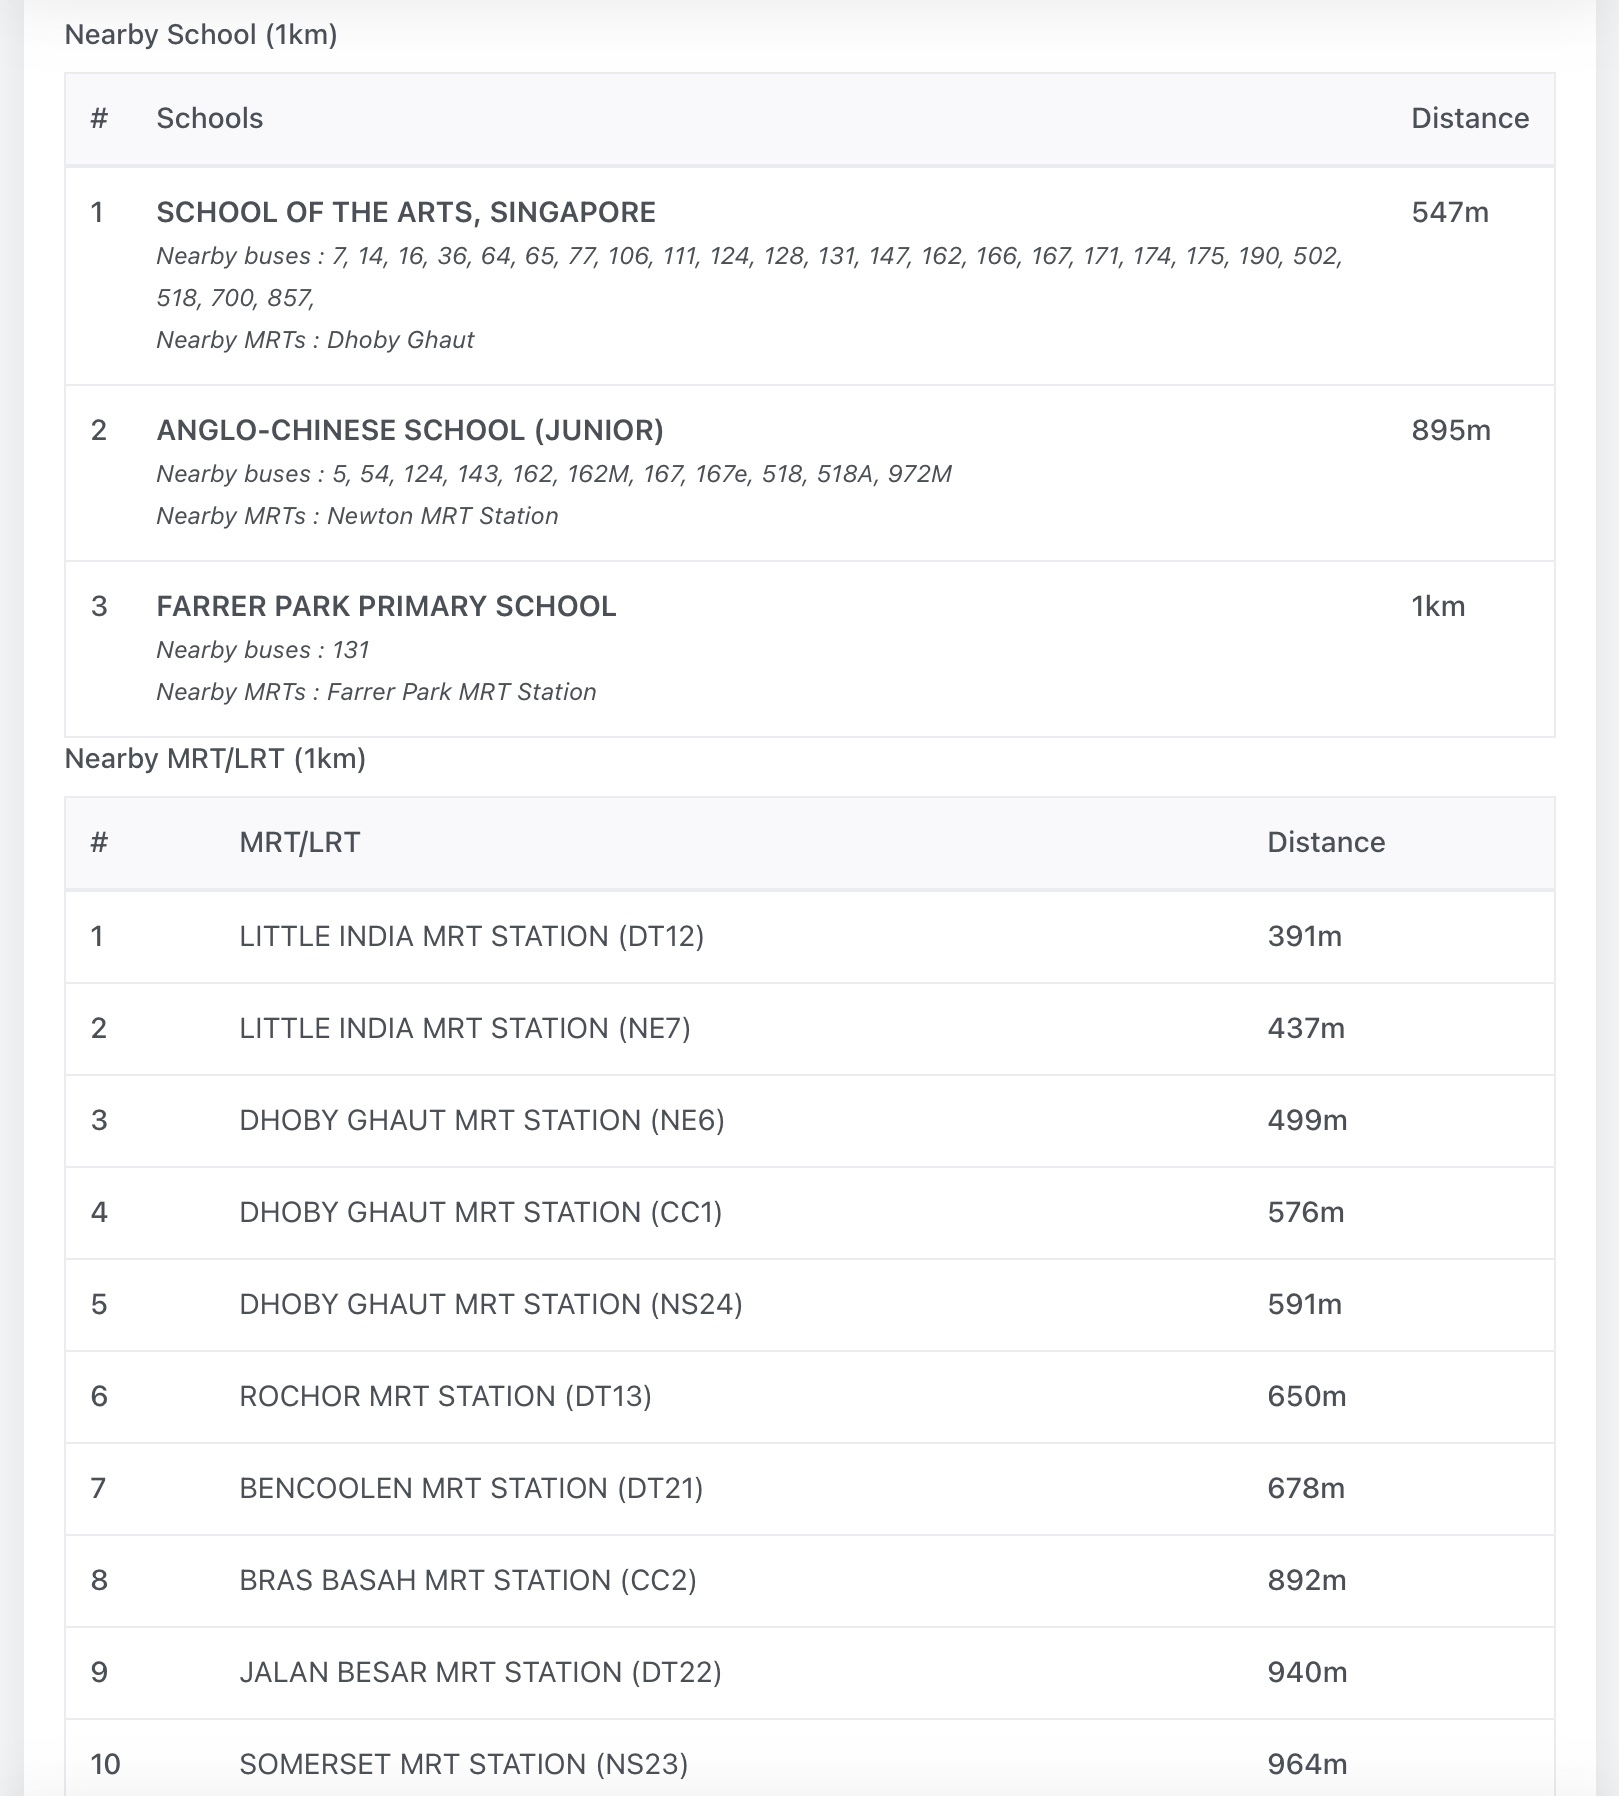
Task: Click the Nearby MRT/LRT (1km) heading
Action: (215, 759)
